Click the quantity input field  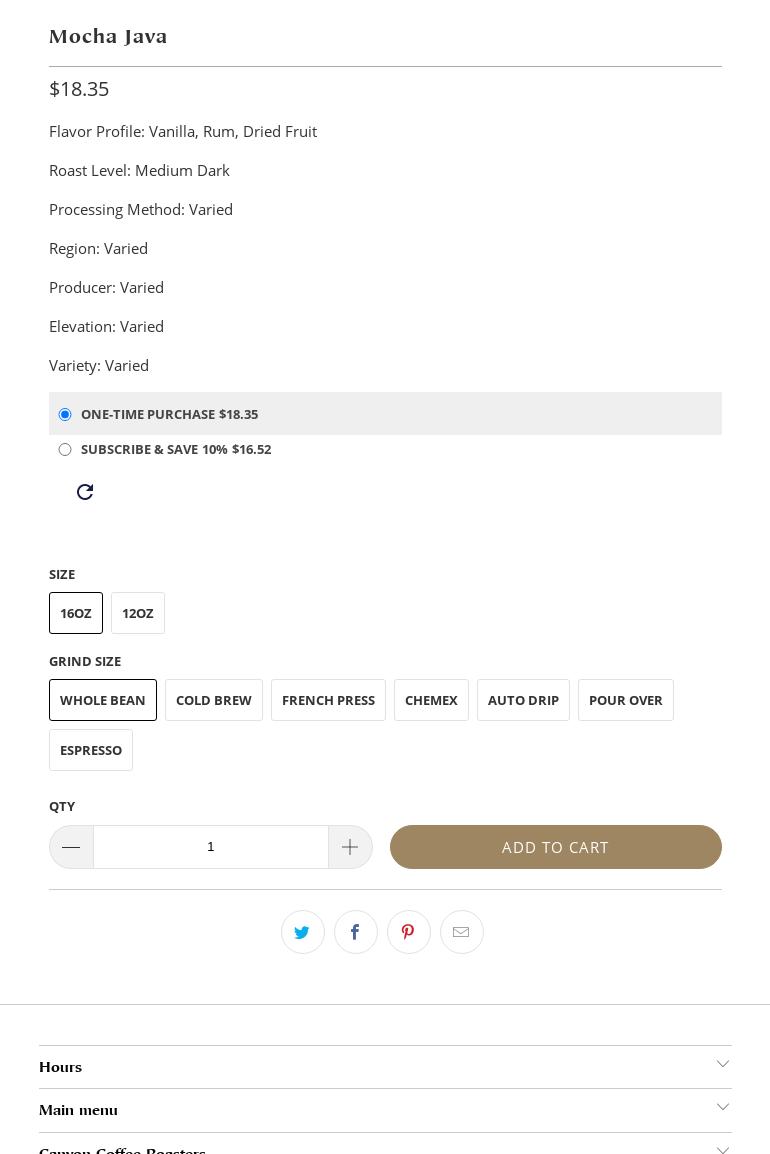[x=210, y=847]
